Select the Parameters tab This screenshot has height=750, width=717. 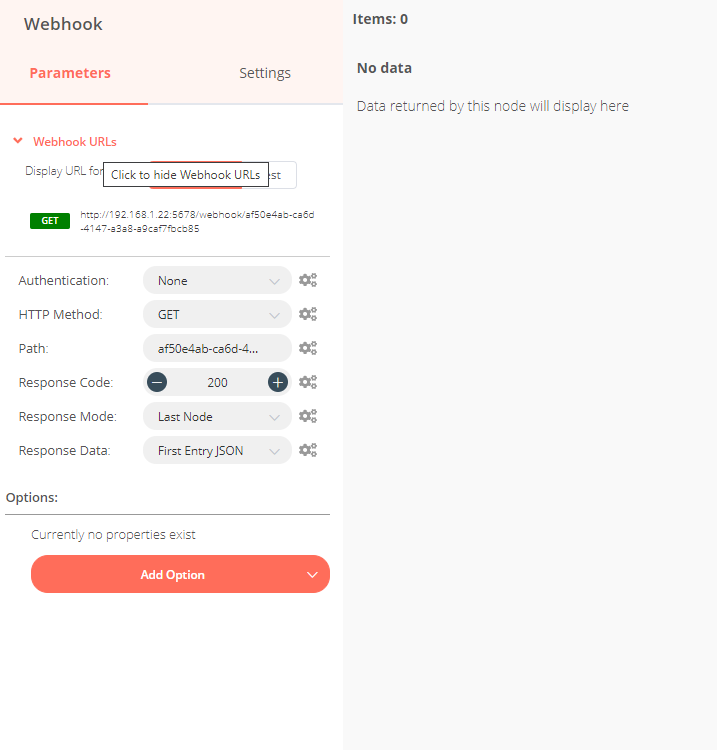[70, 73]
